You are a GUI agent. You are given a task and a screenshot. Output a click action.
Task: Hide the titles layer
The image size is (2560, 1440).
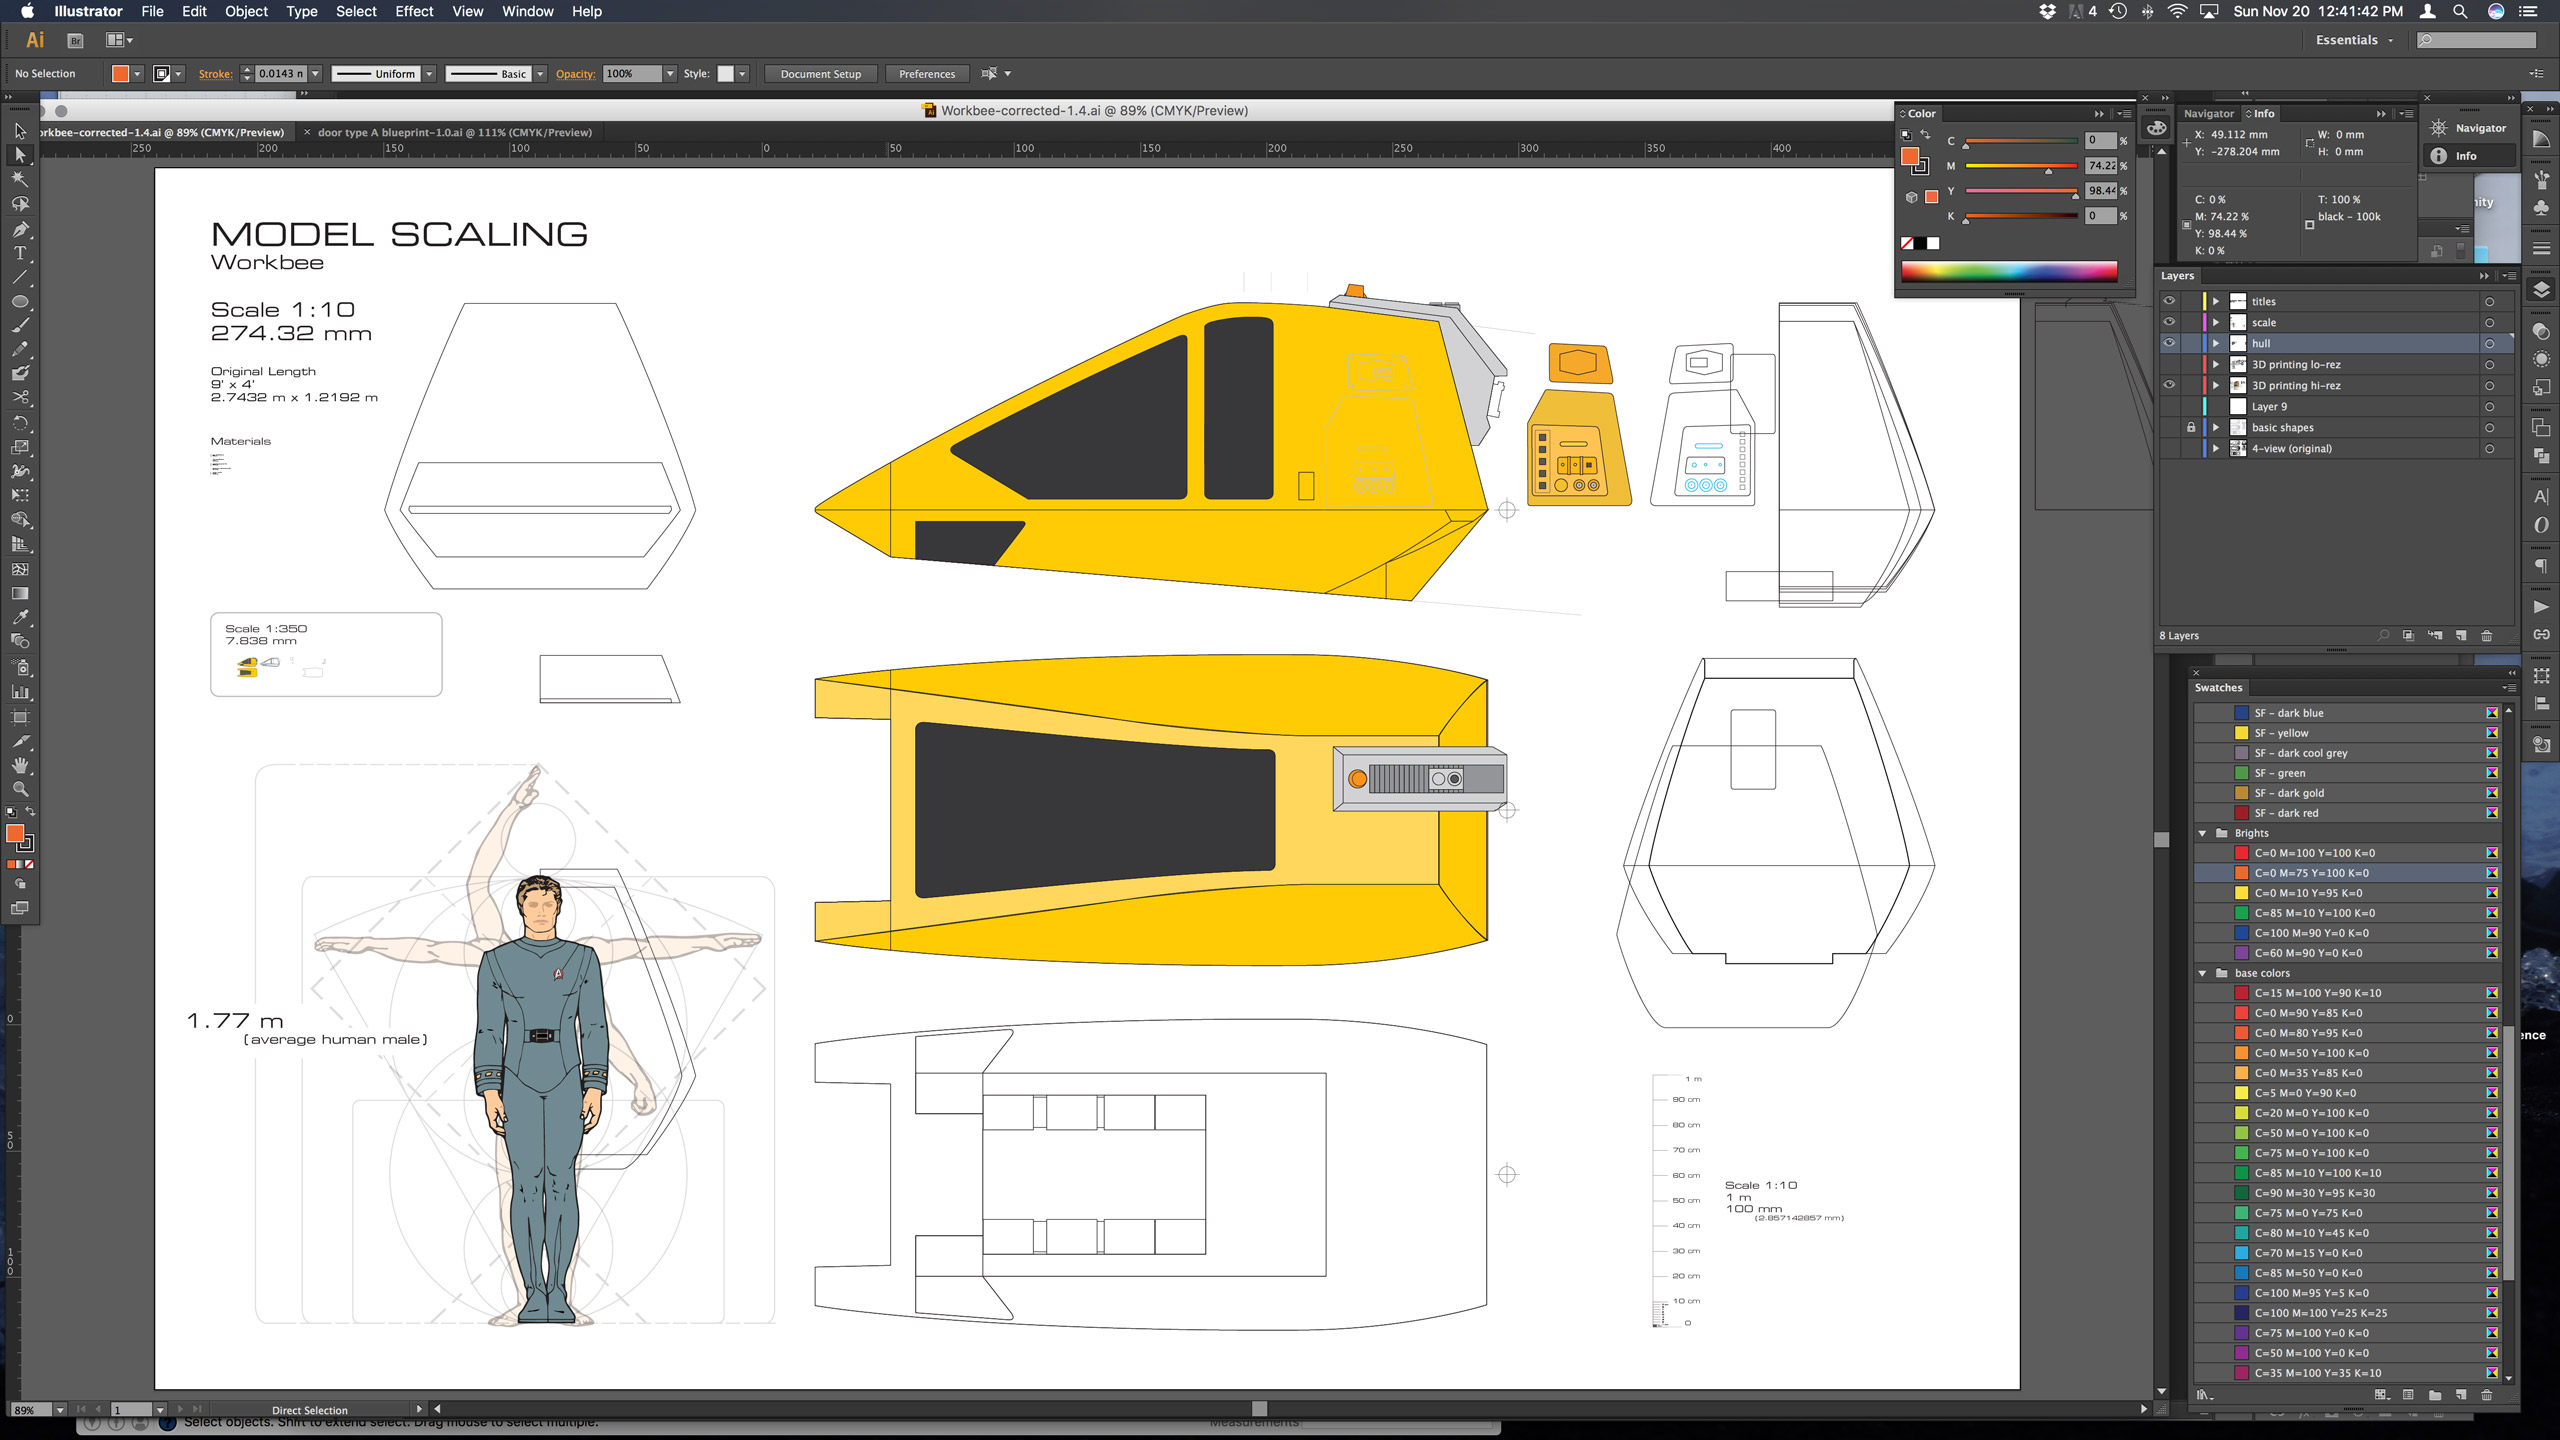pyautogui.click(x=2169, y=301)
